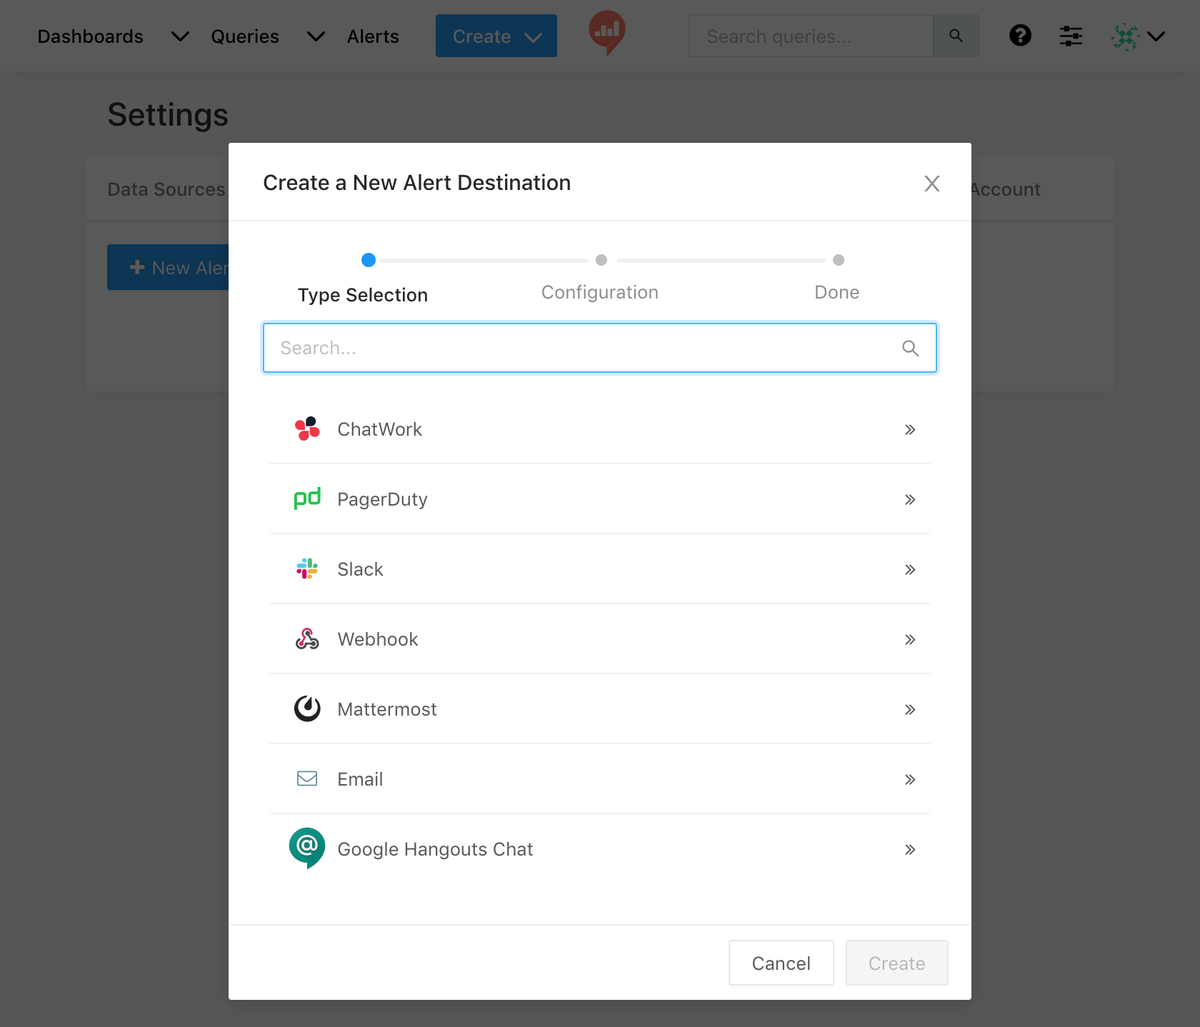Choose Google Hangouts Chat destination type

click(600, 849)
